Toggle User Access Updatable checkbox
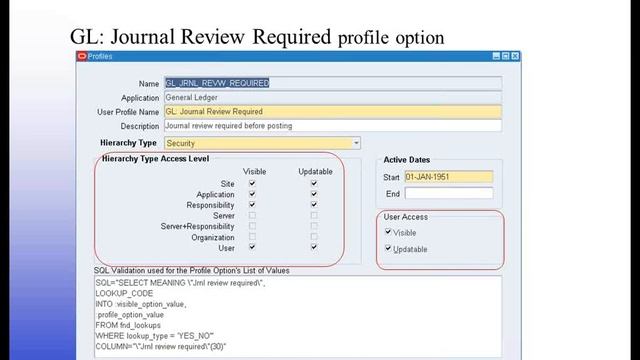Screen dimensions: 640x360 tap(388, 248)
